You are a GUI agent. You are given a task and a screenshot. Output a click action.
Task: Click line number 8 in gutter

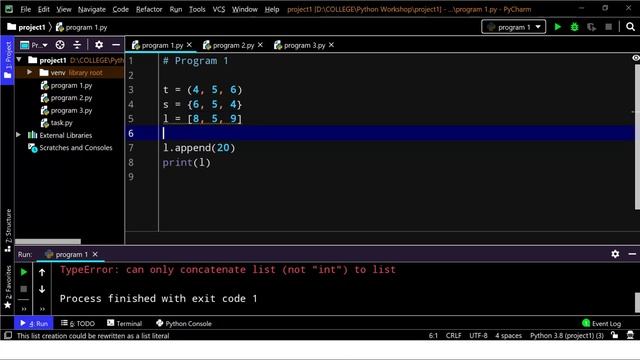[131, 162]
